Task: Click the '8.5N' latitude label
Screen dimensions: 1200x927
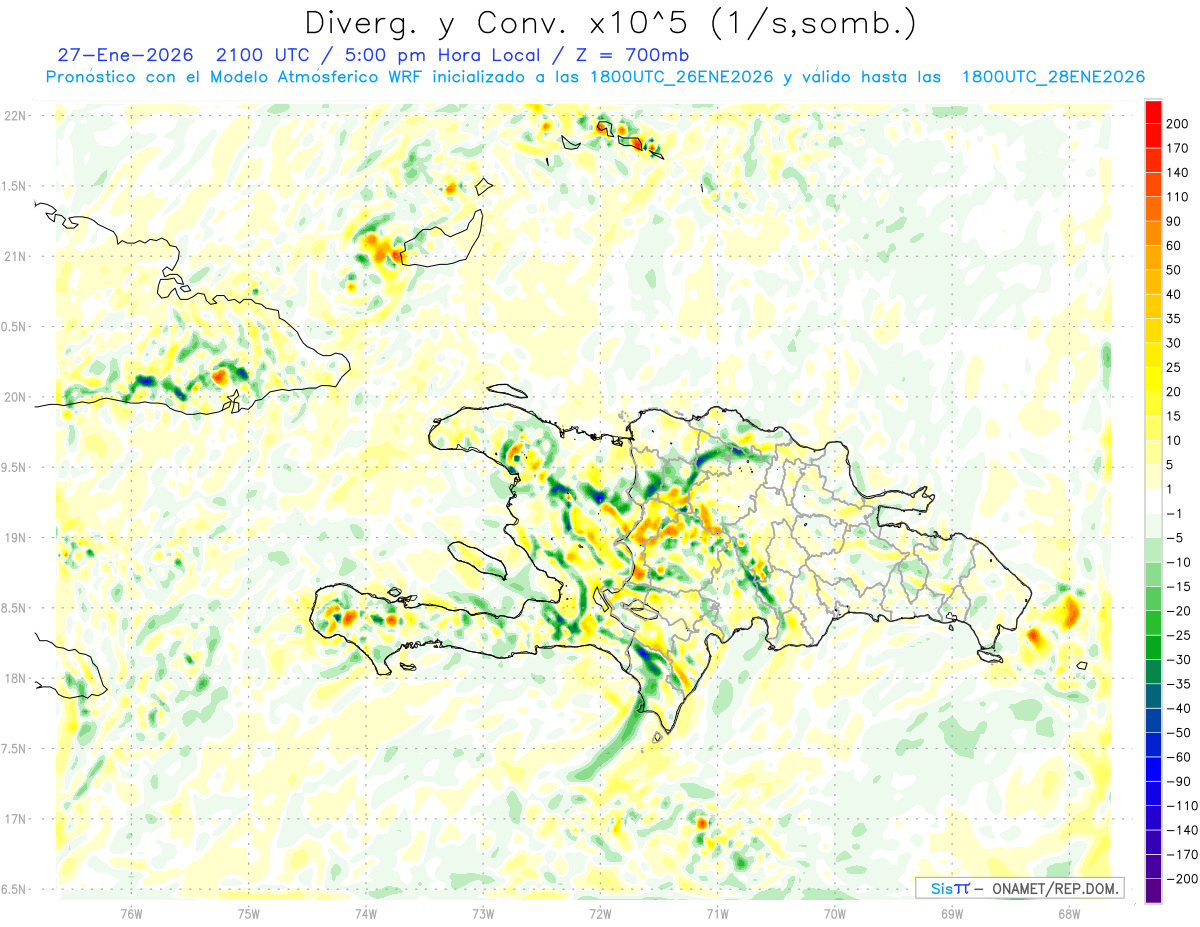Action: (14, 608)
